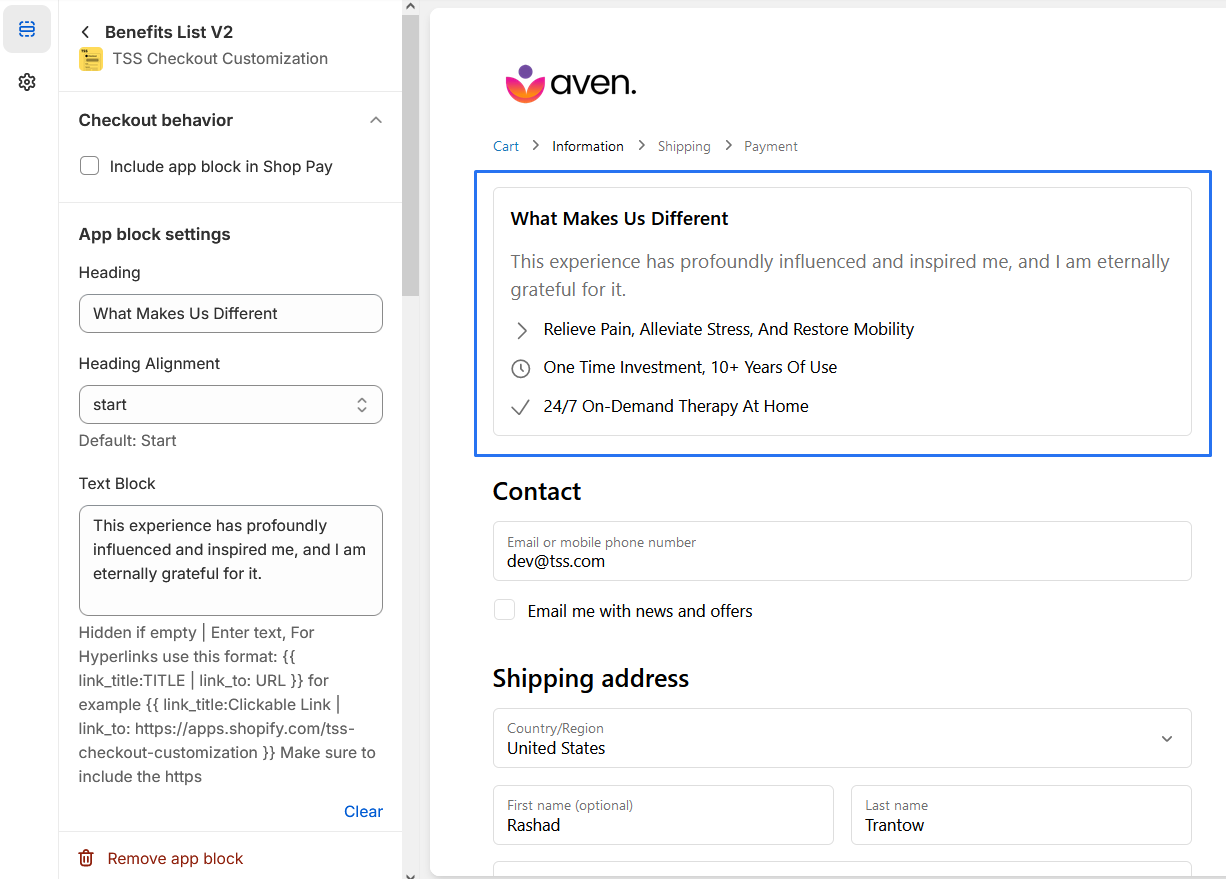This screenshot has width=1226, height=879.
Task: Go back using arrow beside Benefits List V2
Action: point(85,32)
